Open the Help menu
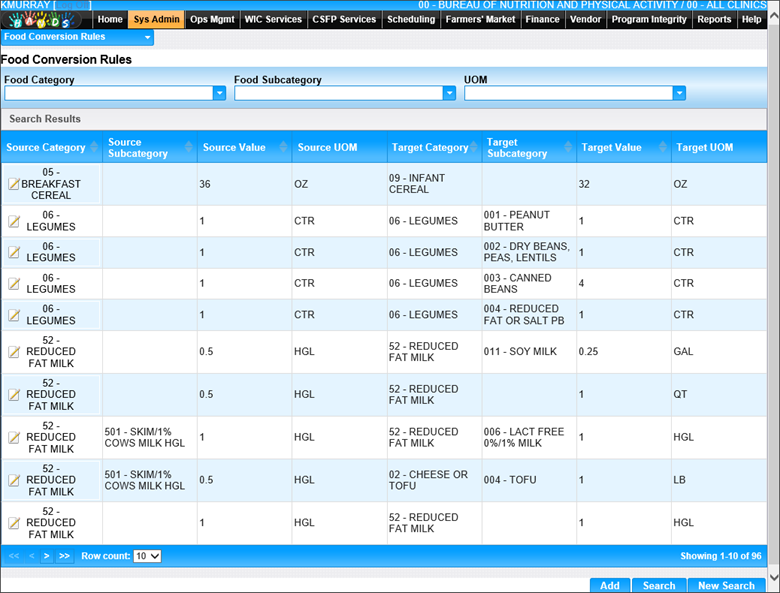The image size is (780, 593). (751, 19)
